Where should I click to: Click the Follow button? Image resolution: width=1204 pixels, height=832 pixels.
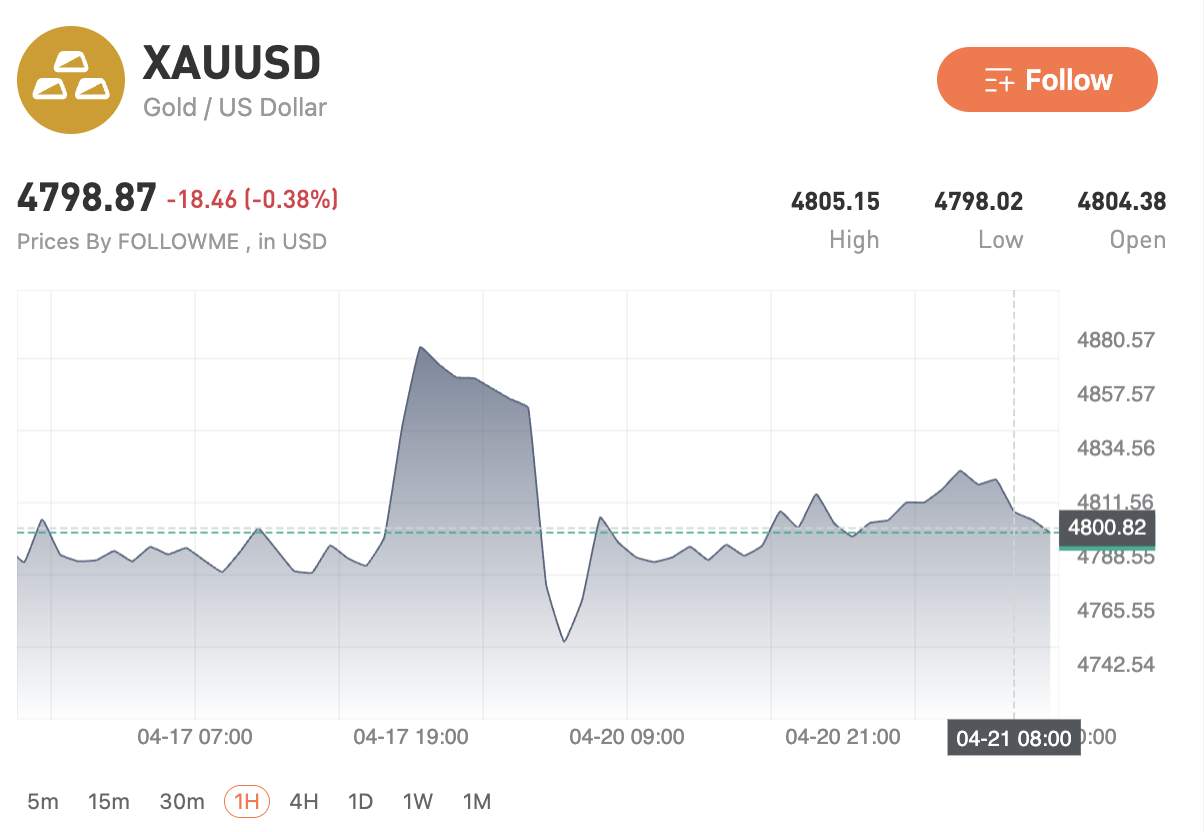click(1047, 80)
